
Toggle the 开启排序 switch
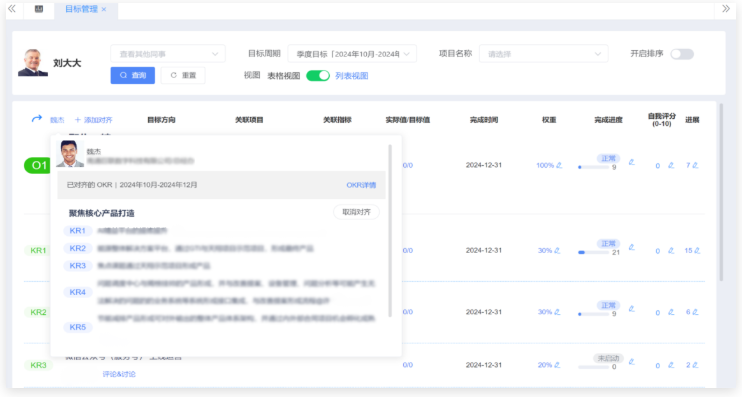click(682, 54)
